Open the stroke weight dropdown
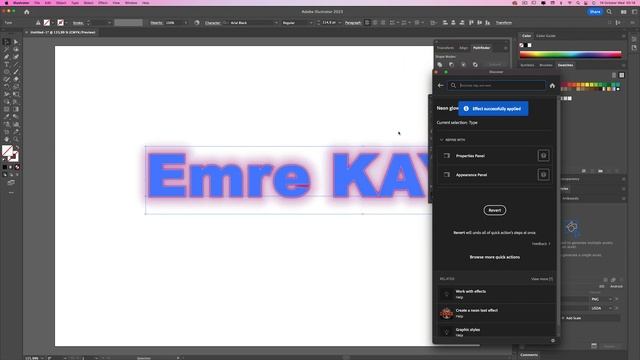 (109, 23)
